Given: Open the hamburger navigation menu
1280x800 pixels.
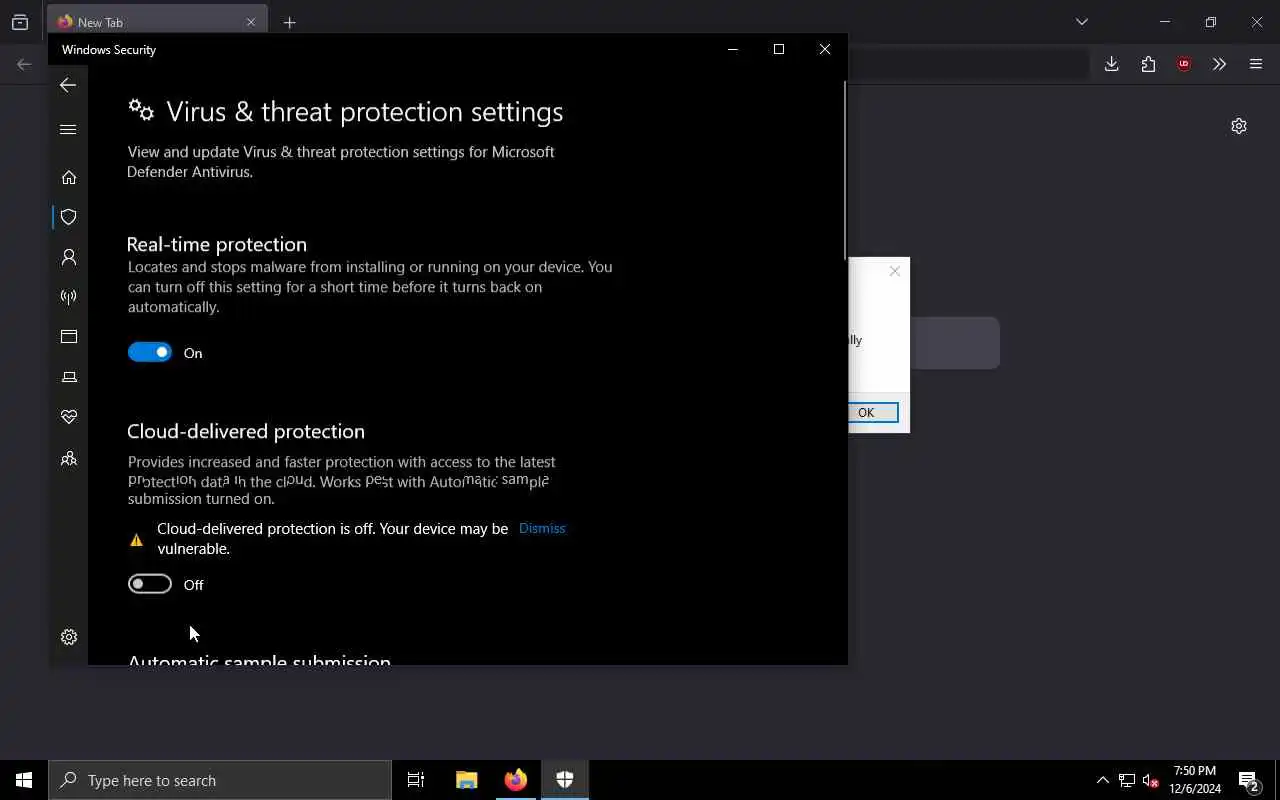Looking at the screenshot, I should point(68,129).
